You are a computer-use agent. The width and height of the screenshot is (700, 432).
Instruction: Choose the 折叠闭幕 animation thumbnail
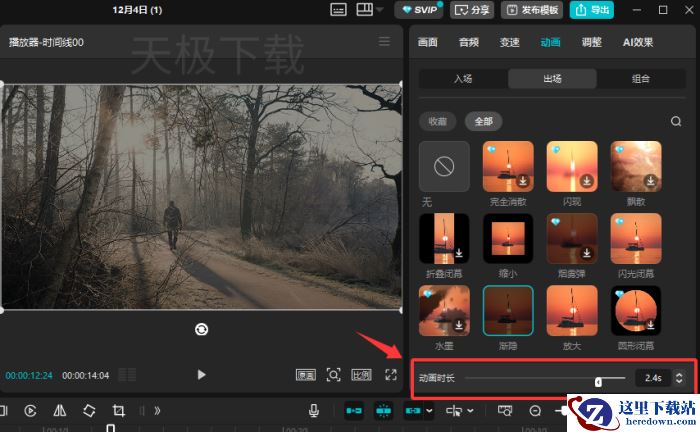point(444,238)
